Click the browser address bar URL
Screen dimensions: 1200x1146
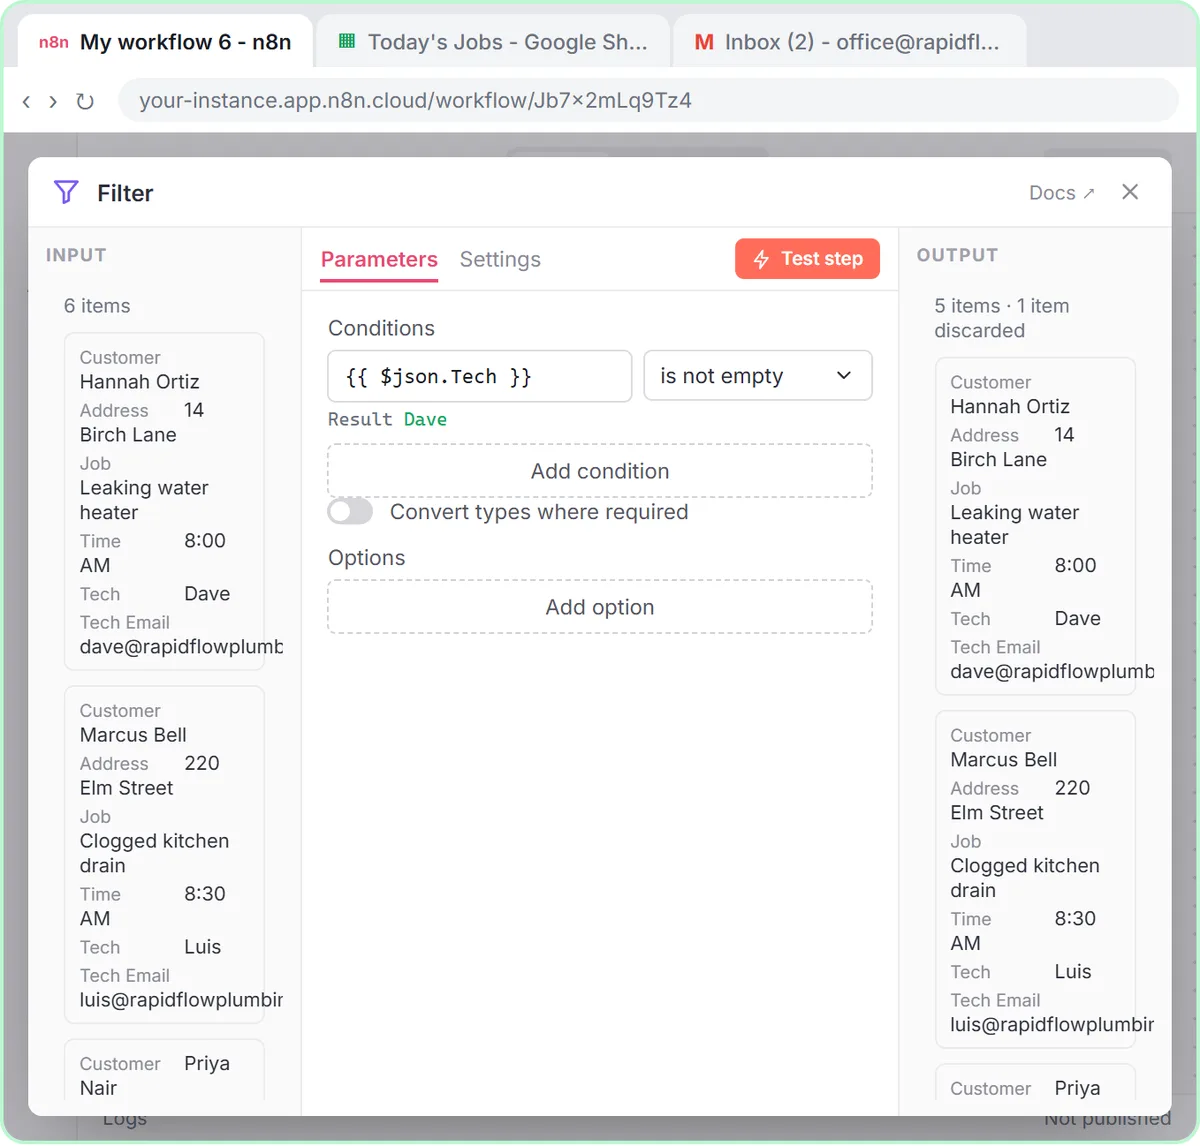tap(415, 101)
